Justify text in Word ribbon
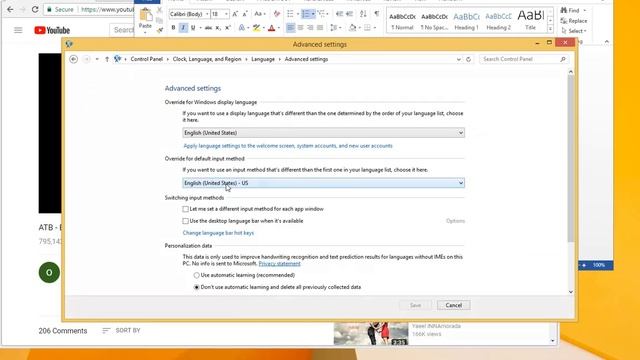Screen dimensions: 640x360 tap(320, 28)
